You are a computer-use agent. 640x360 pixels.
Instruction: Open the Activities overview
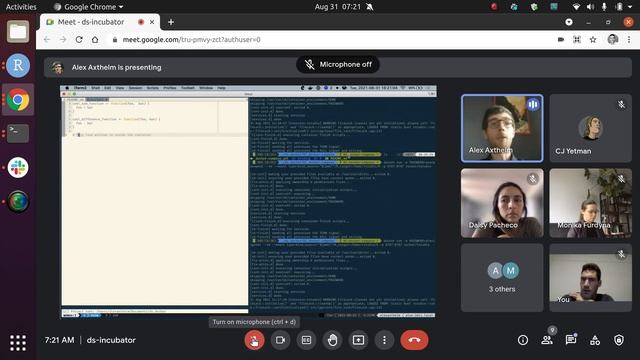21,7
